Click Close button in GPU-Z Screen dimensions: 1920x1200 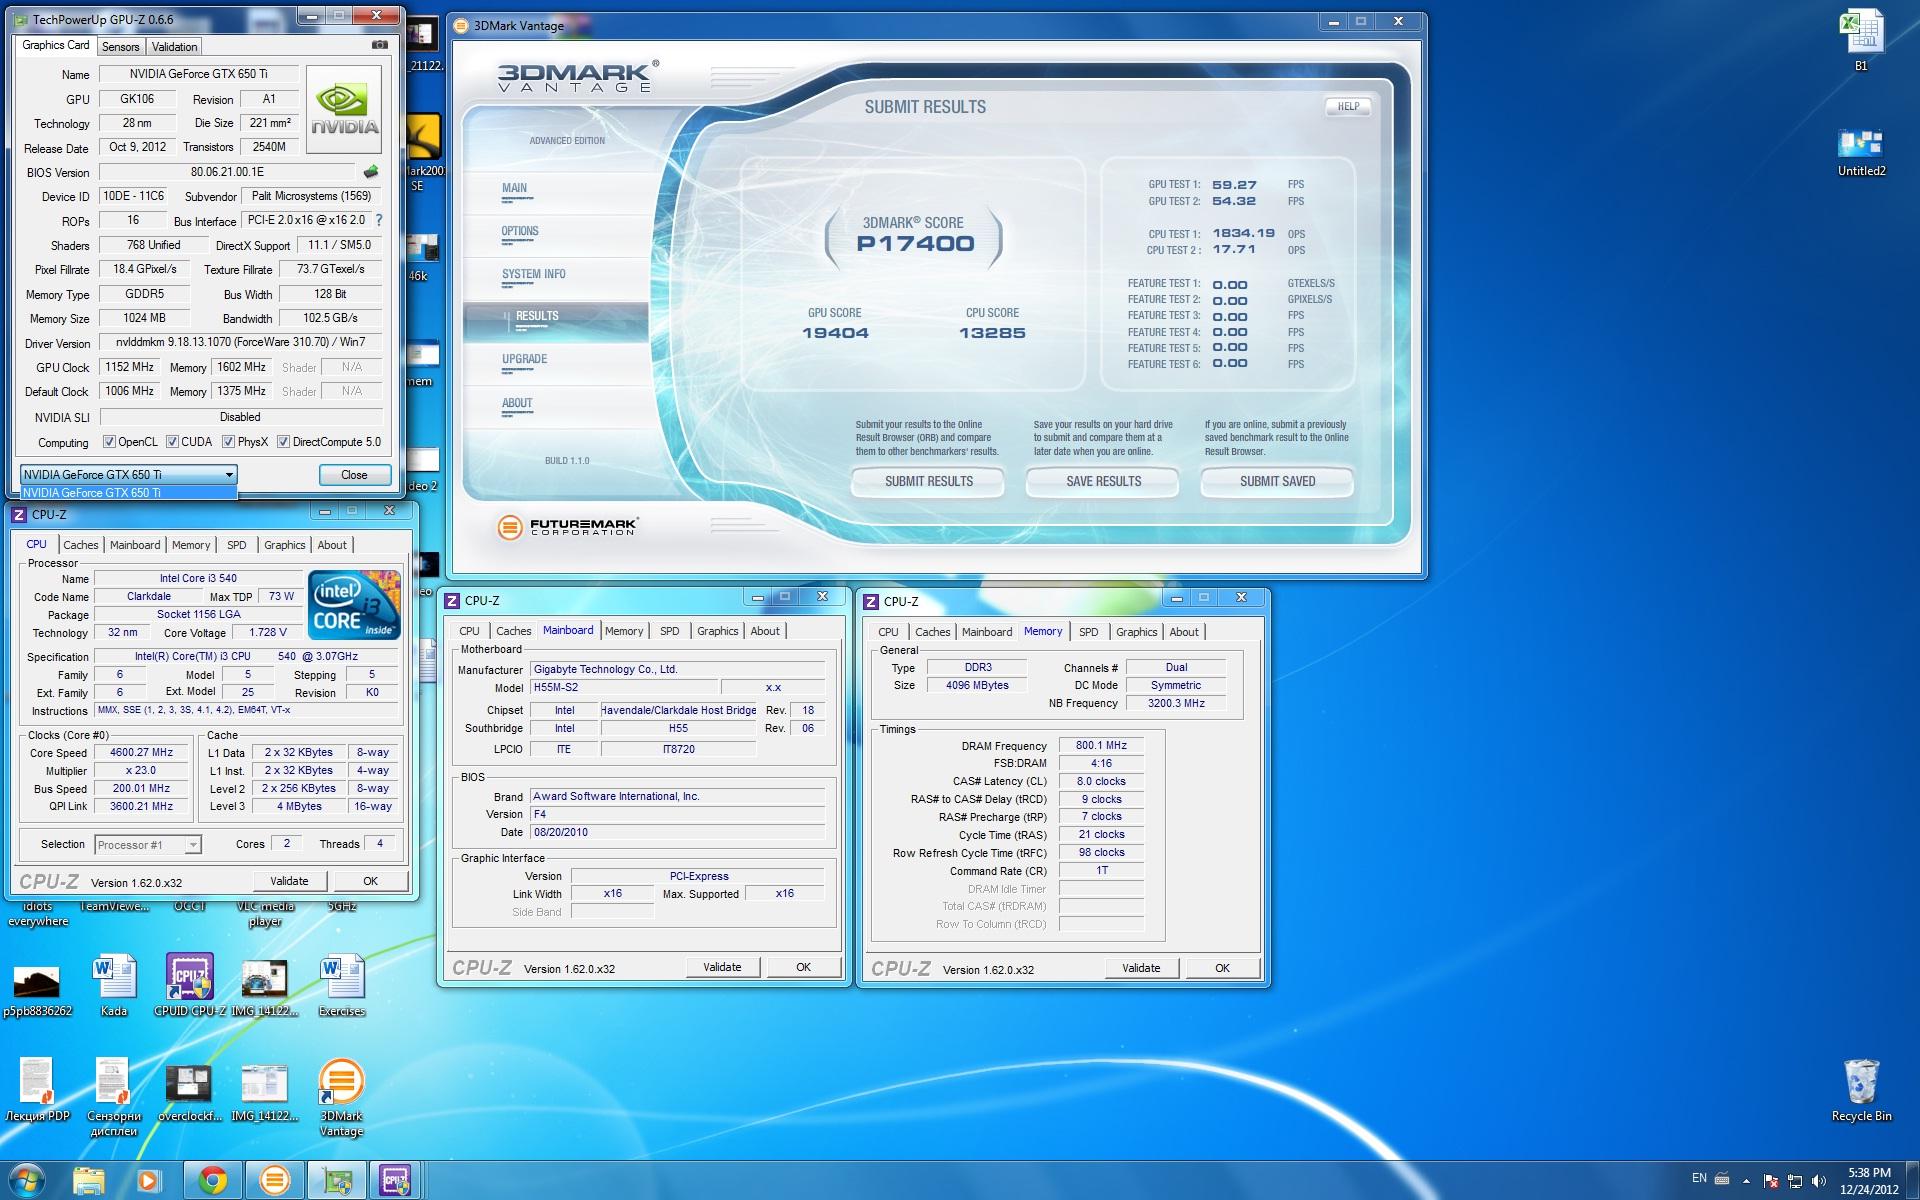[x=354, y=475]
